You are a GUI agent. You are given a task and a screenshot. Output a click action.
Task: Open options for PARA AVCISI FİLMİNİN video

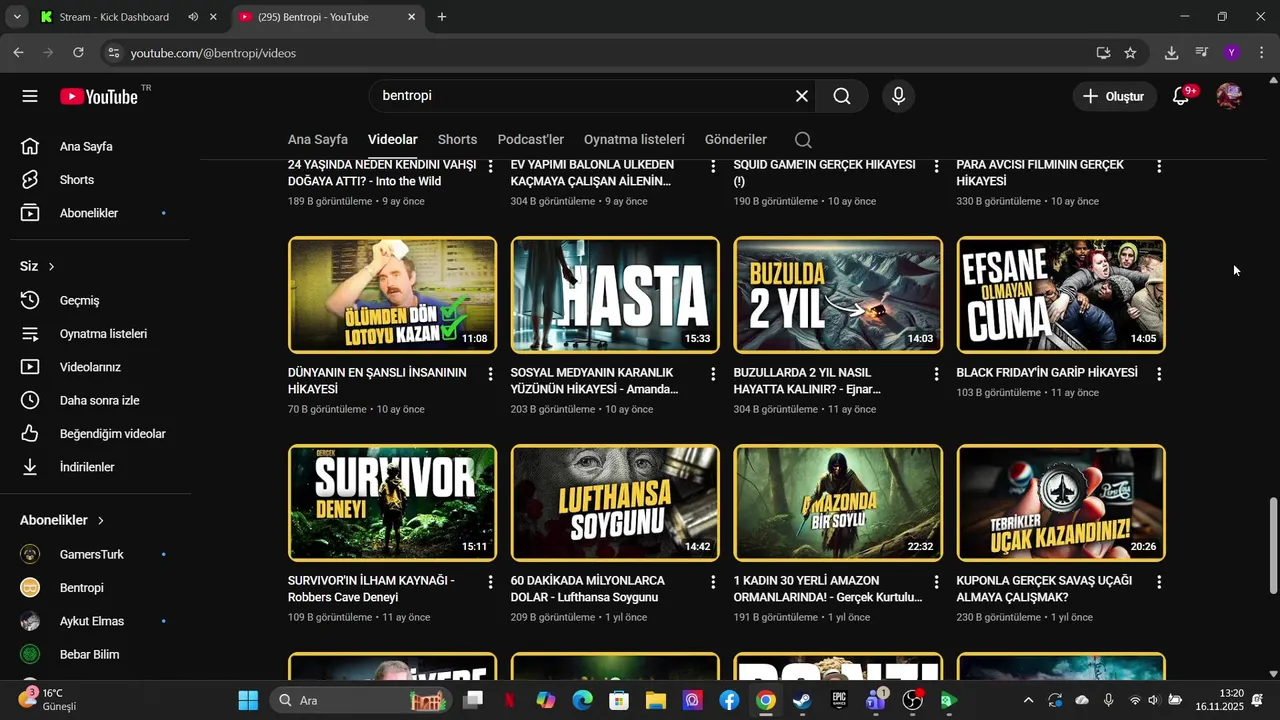[1159, 166]
